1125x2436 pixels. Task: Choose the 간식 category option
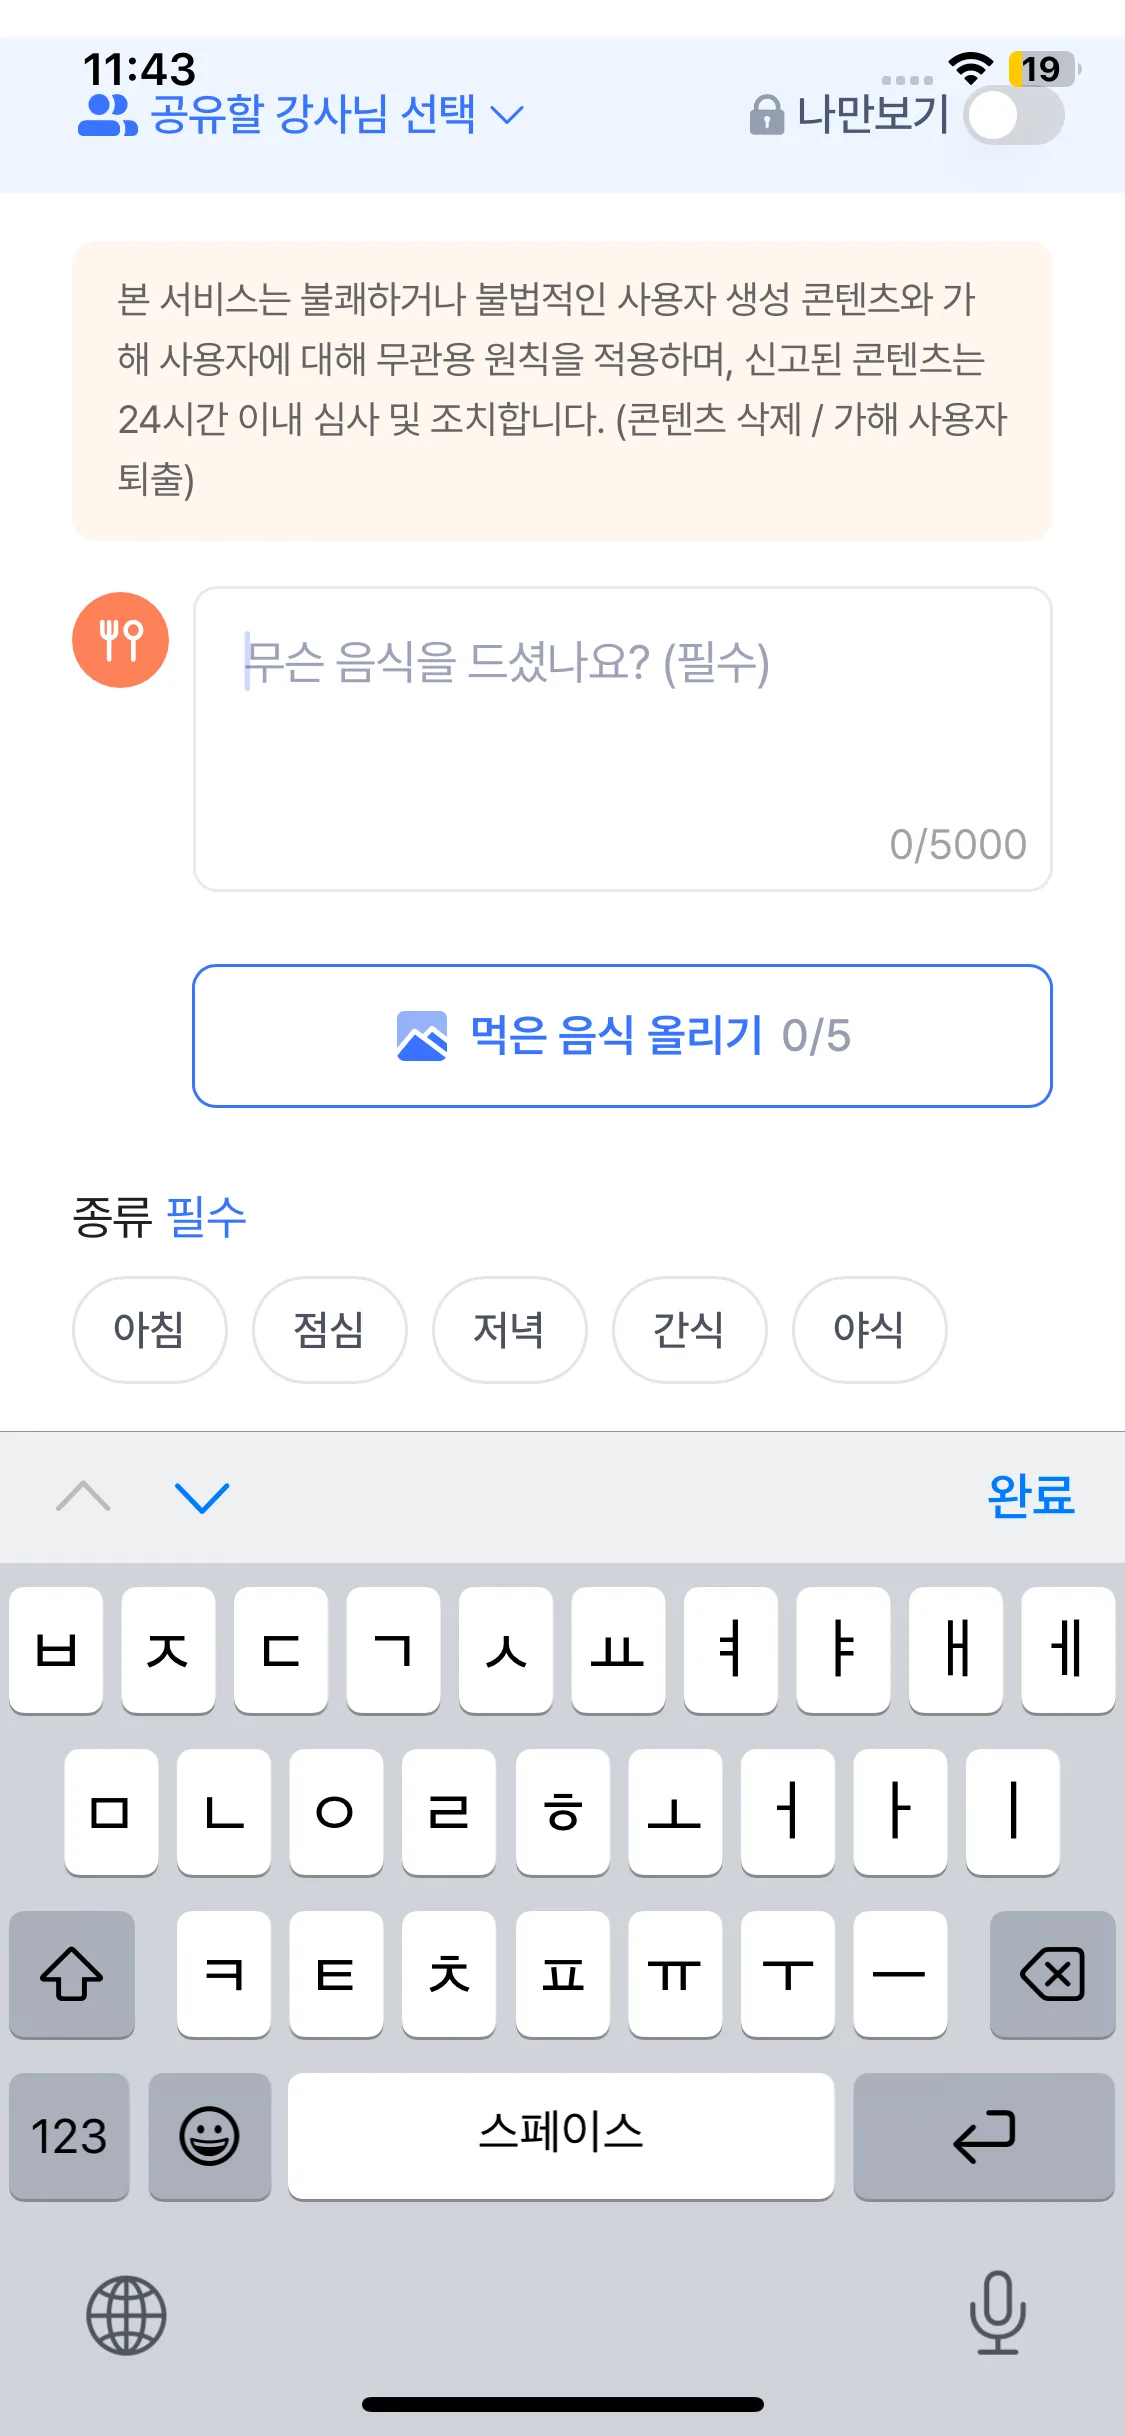pyautogui.click(x=689, y=1329)
